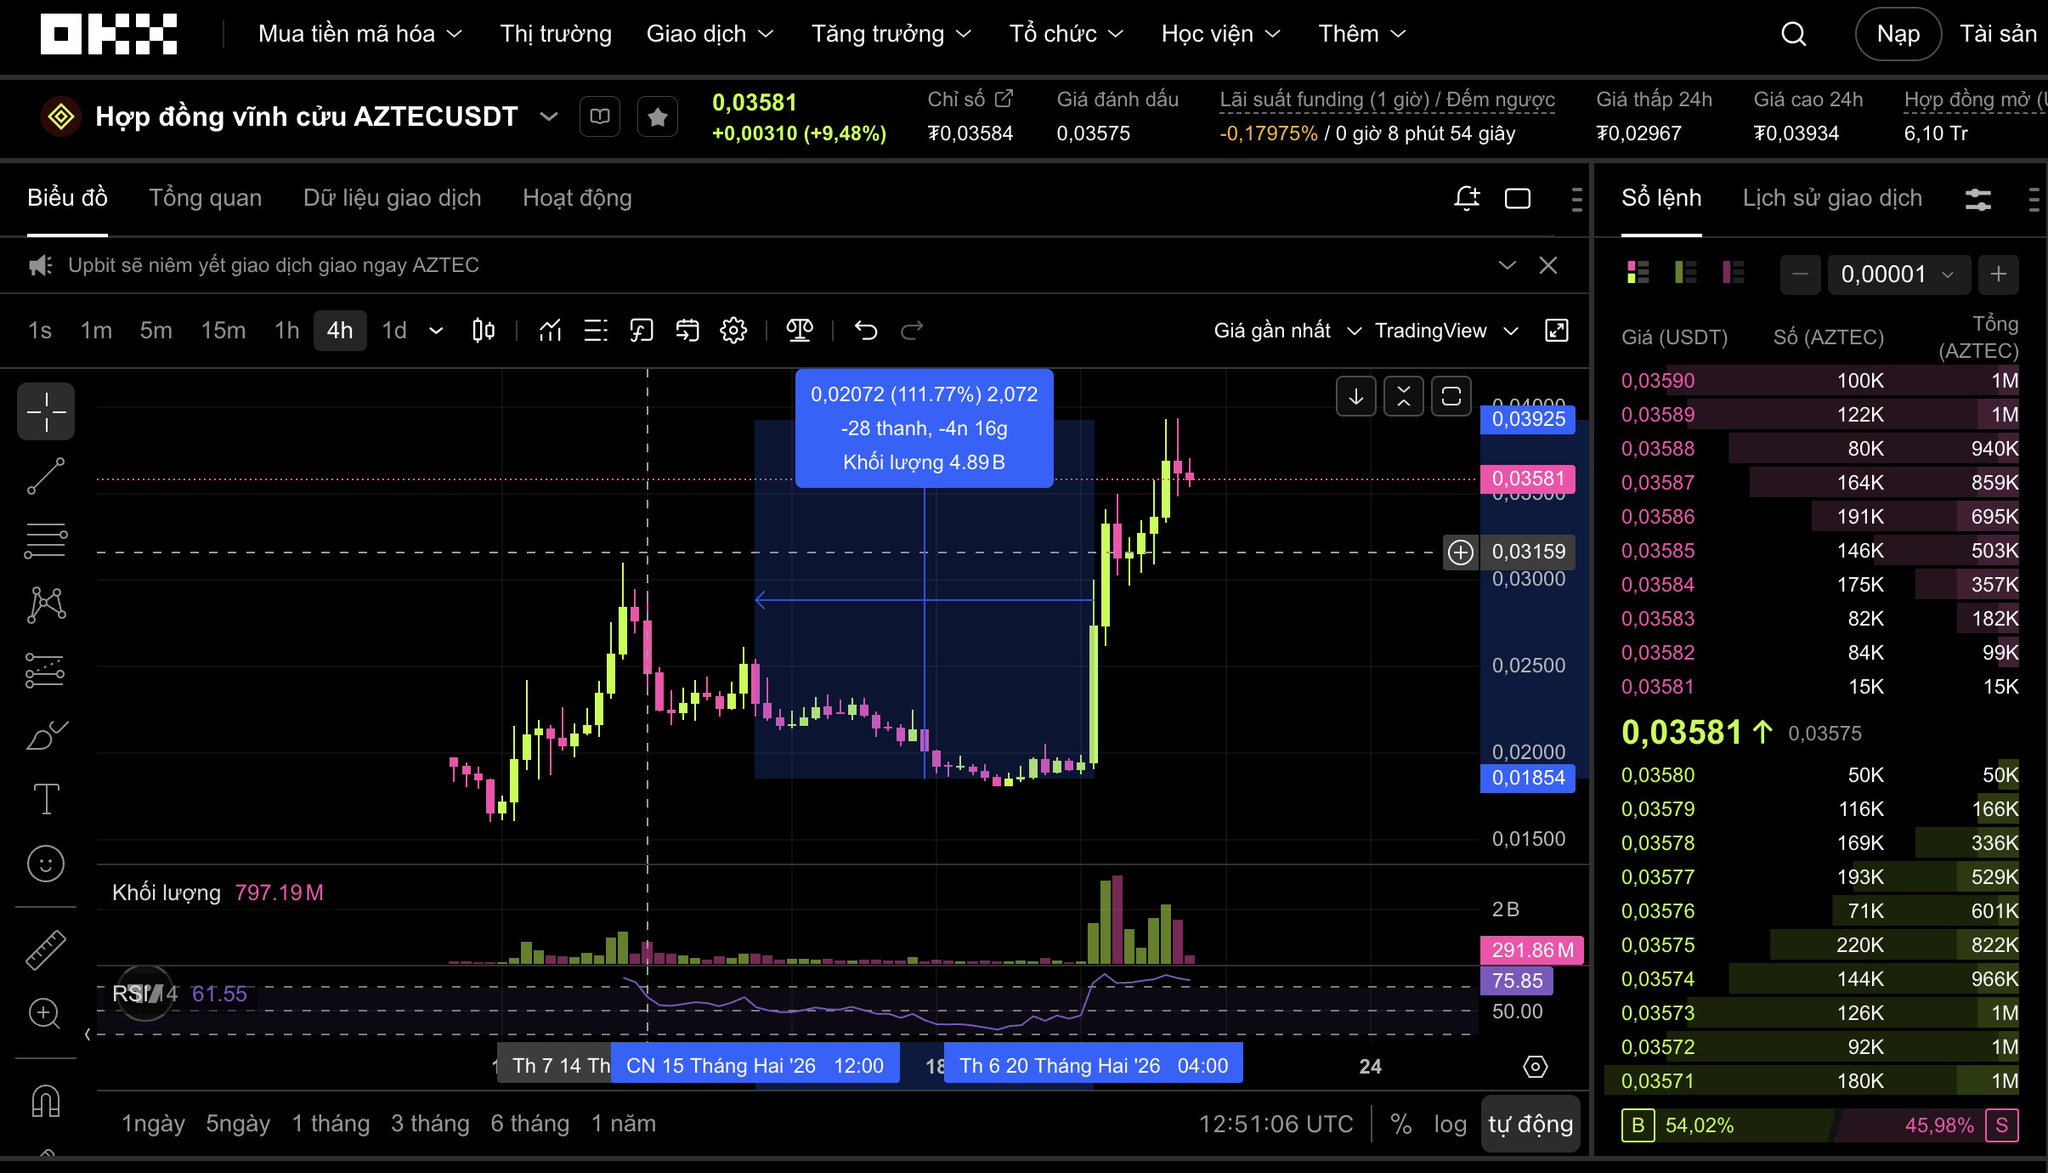
Task: Toggle log scale on chart
Action: coord(1449,1124)
